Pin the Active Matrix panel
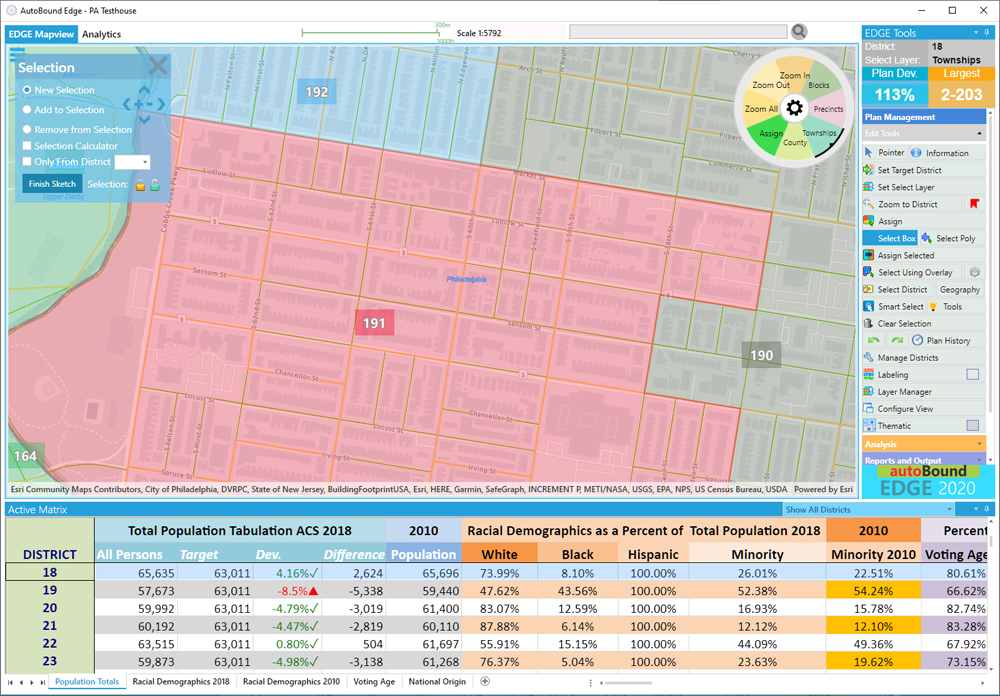This screenshot has width=1000, height=696. pos(987,509)
